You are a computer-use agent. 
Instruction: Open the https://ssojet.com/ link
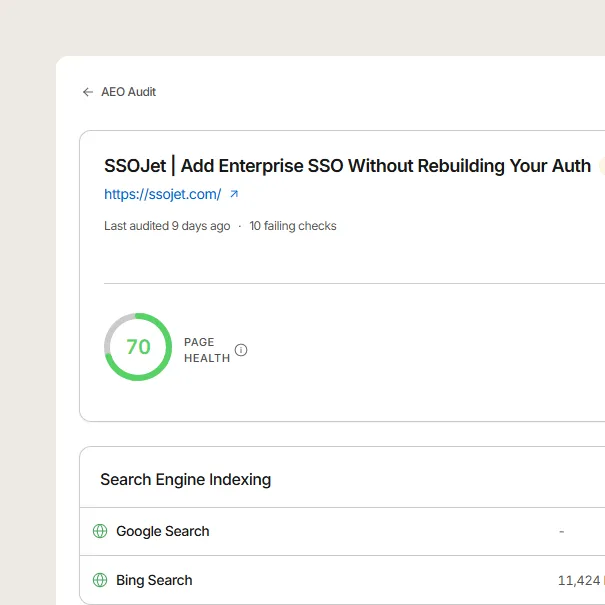point(162,194)
